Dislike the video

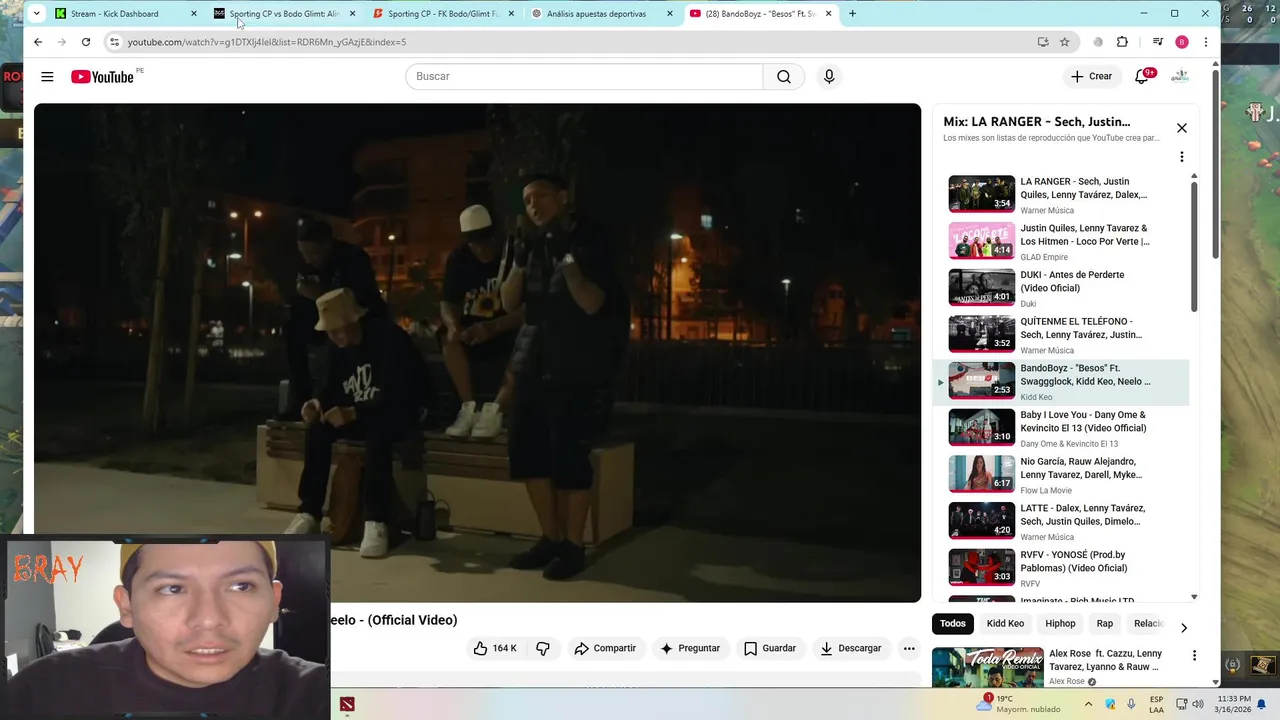tap(543, 648)
